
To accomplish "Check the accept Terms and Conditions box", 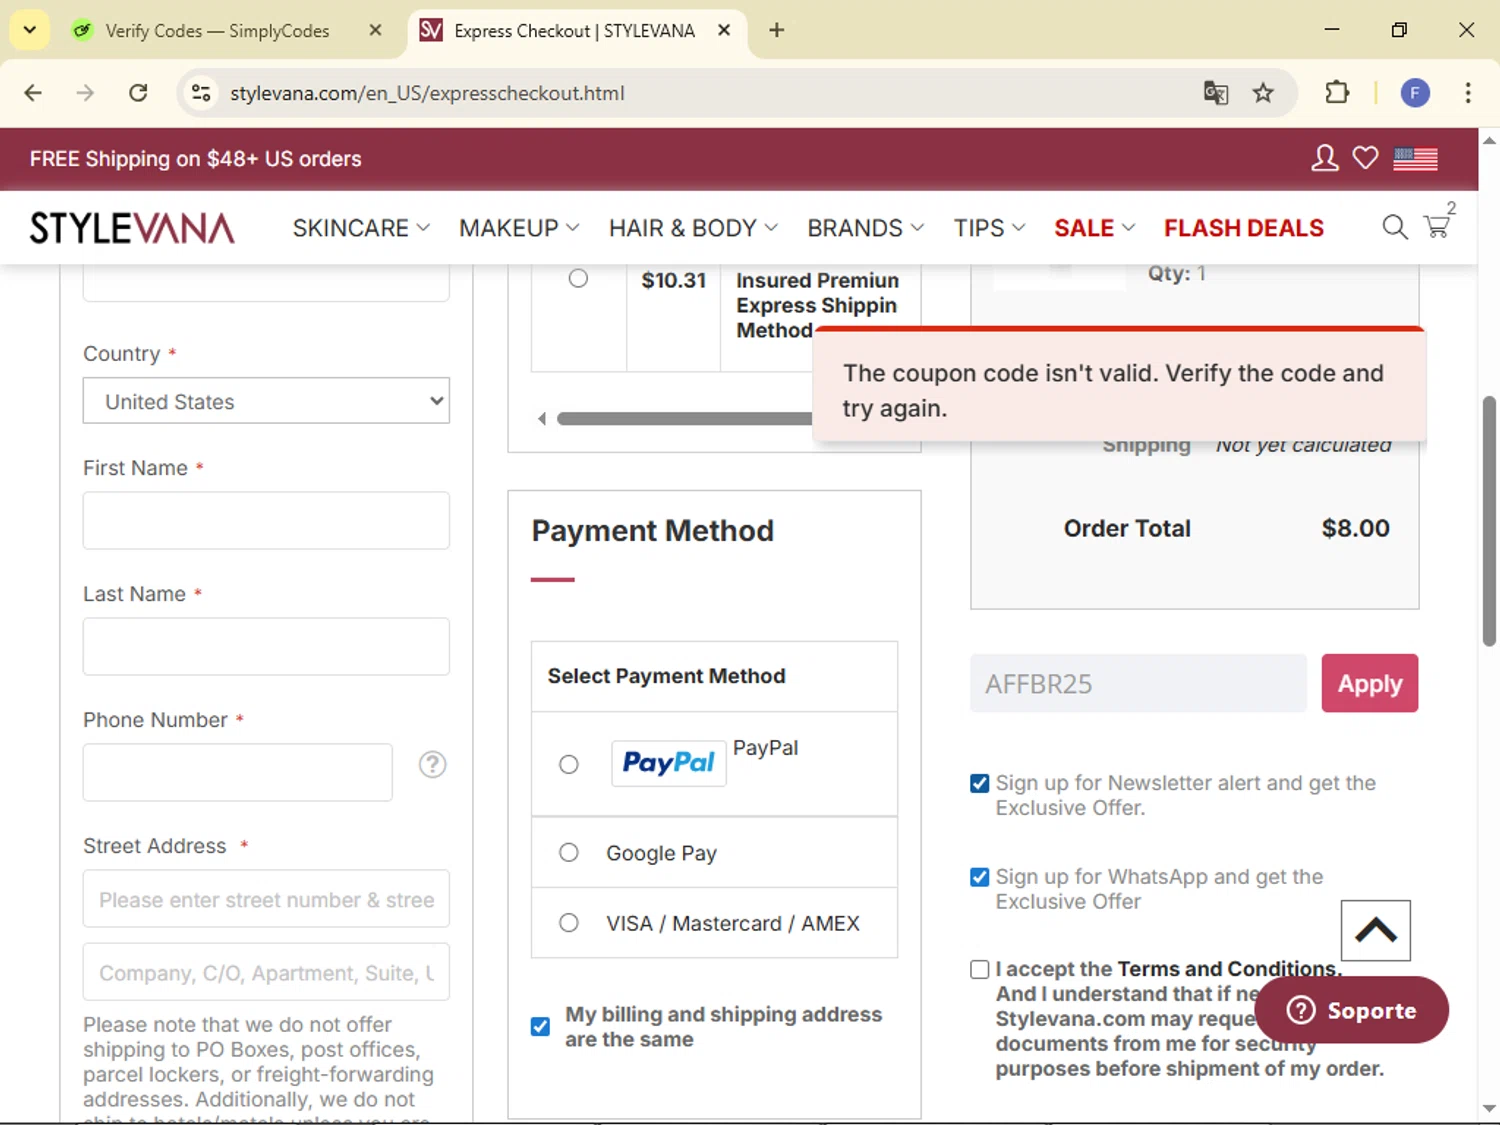I will (980, 970).
